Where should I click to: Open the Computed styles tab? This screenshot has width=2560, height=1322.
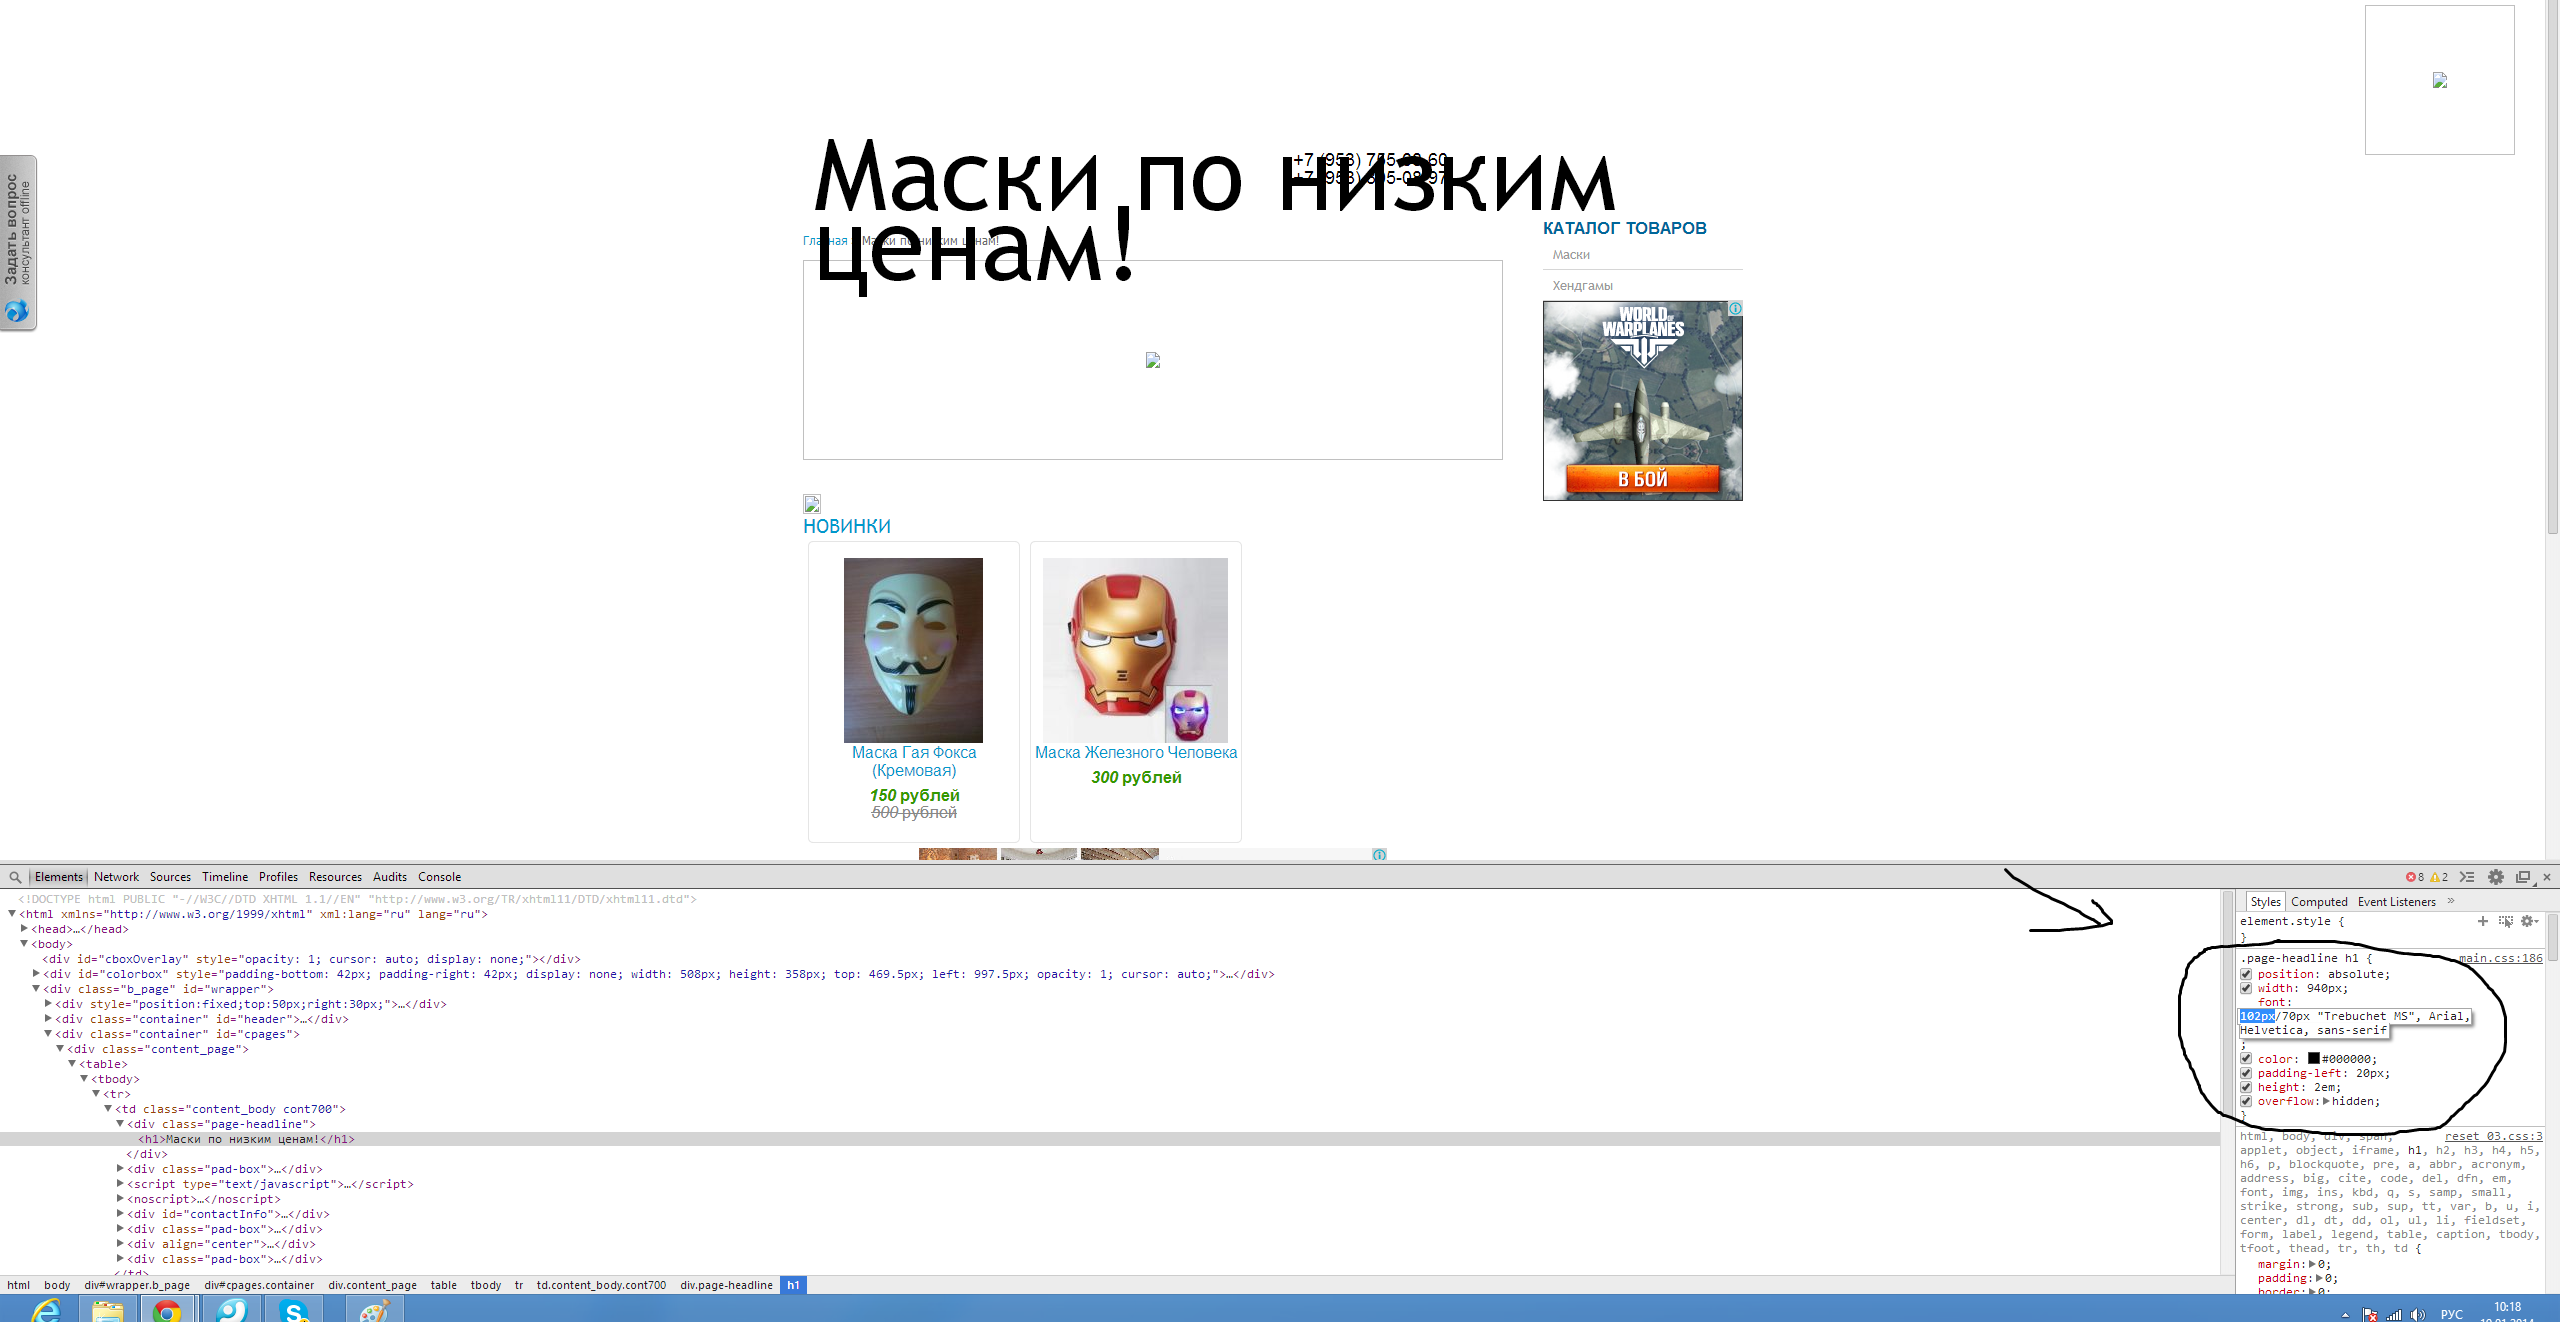(x=2319, y=902)
